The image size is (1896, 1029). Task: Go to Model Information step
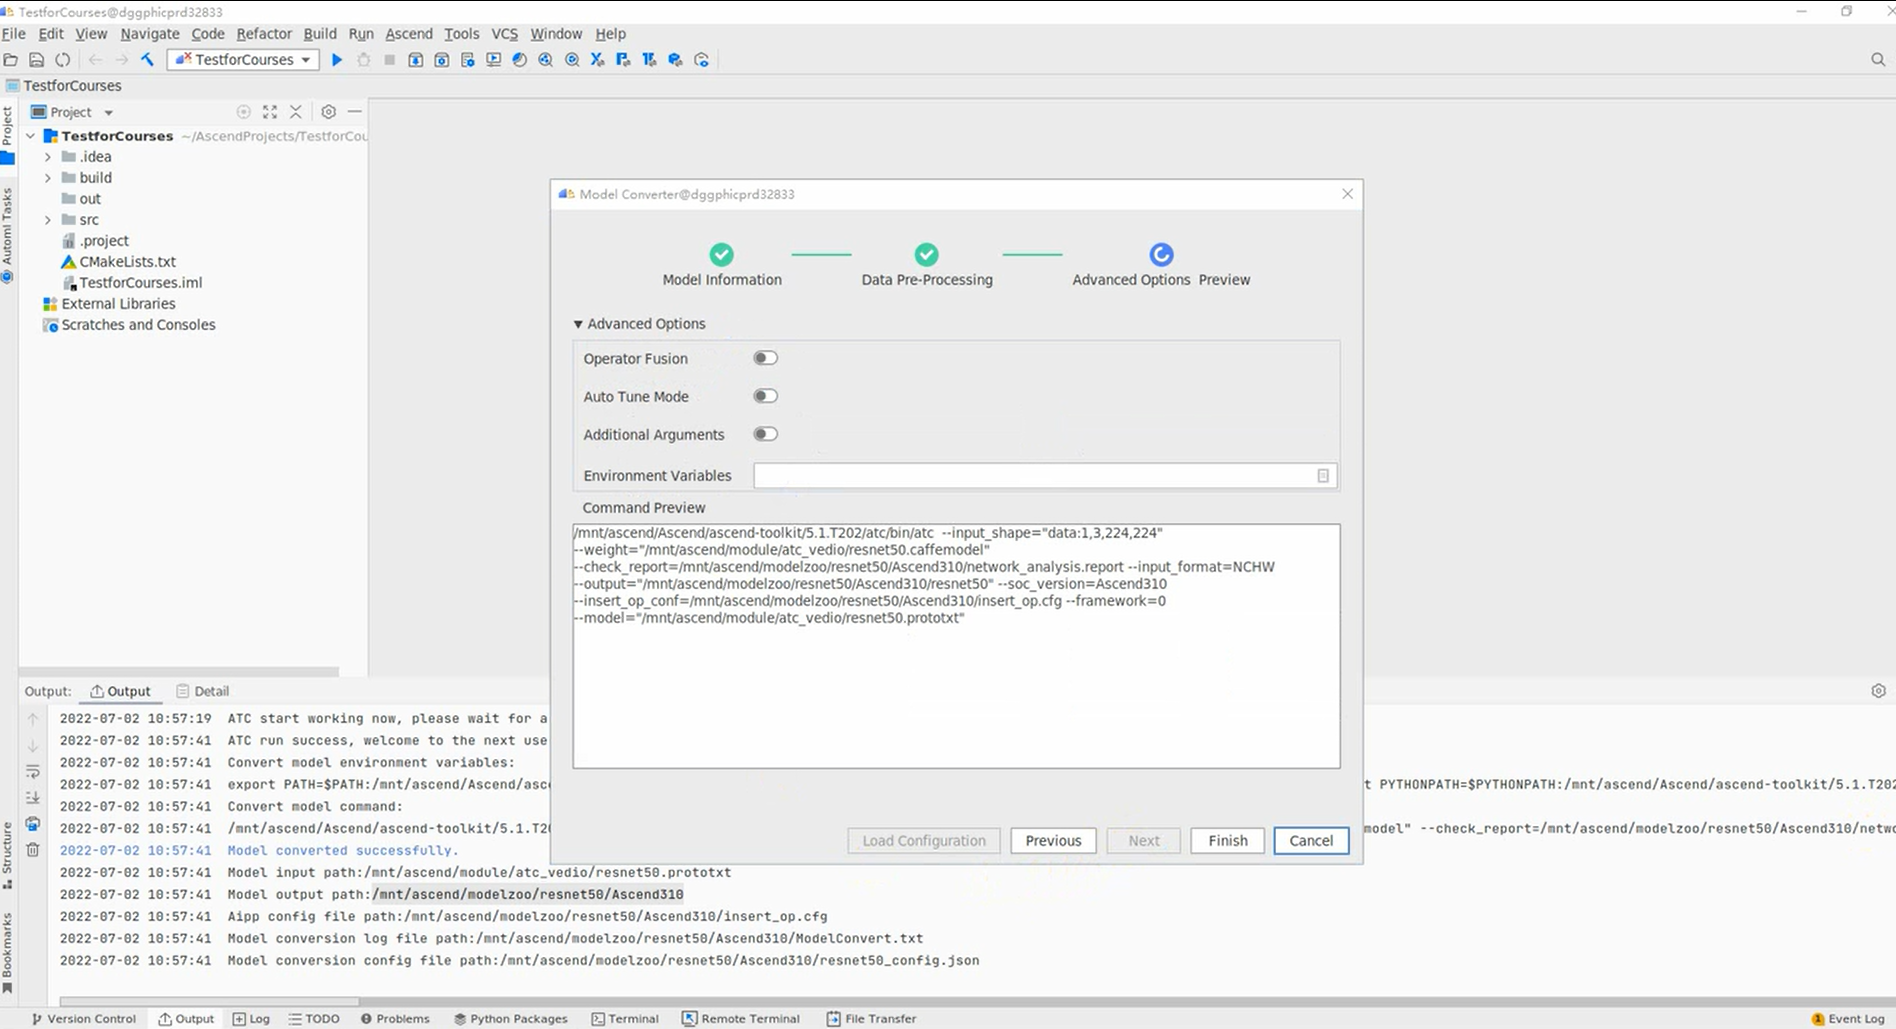click(x=721, y=265)
